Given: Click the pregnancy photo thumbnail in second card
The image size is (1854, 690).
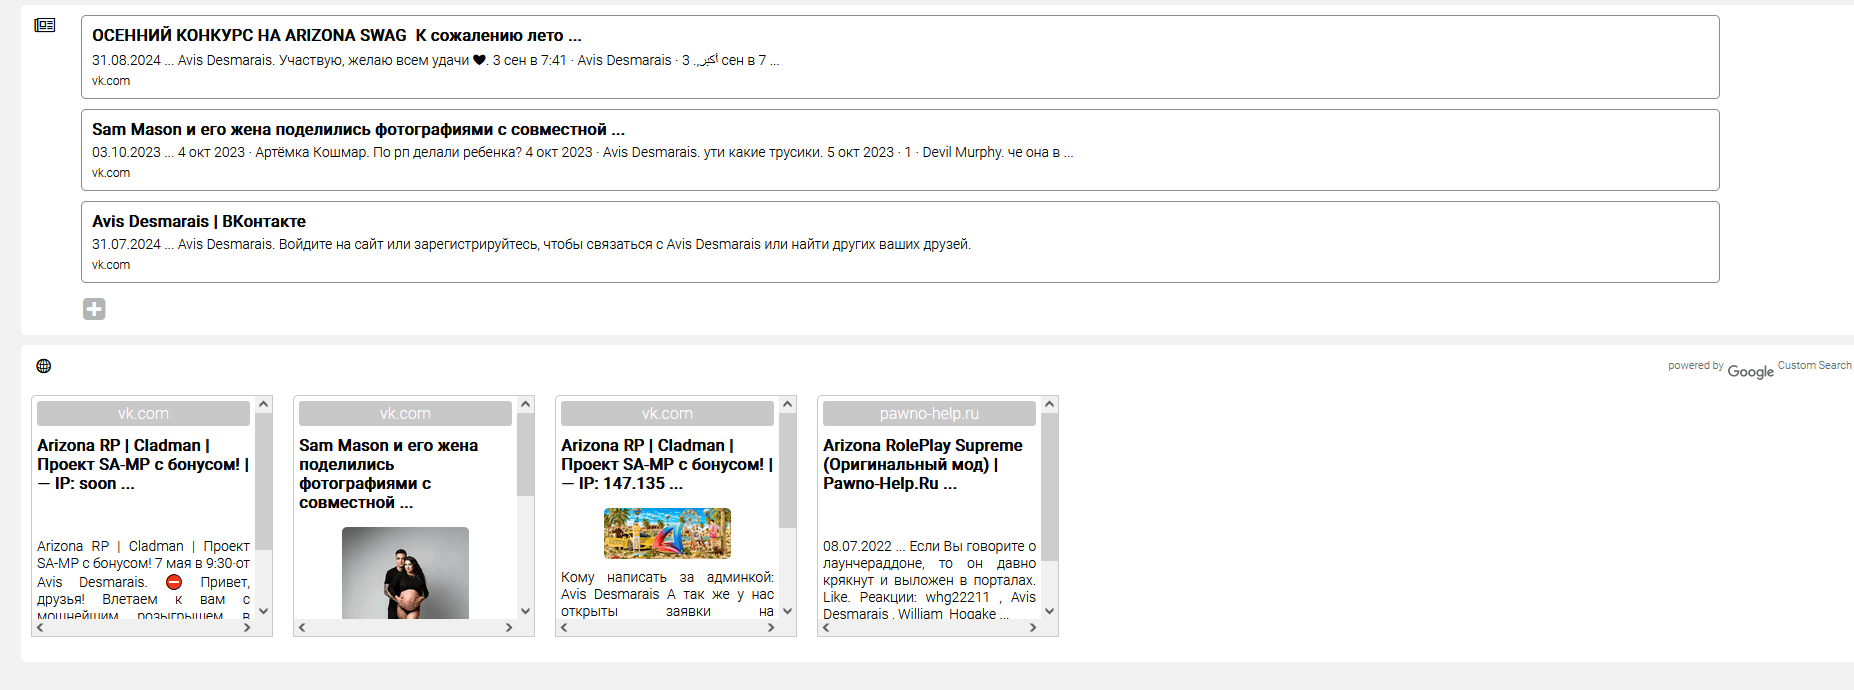Looking at the screenshot, I should (405, 573).
